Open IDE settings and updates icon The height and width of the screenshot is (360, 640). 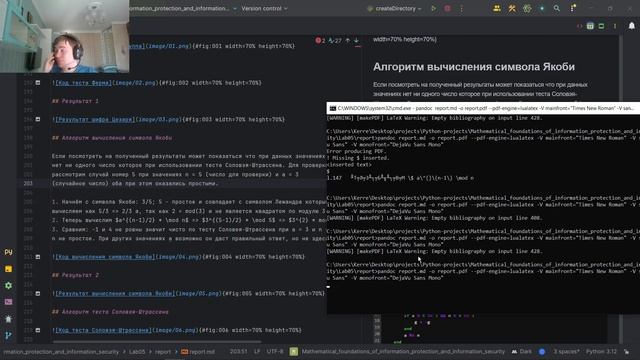(573, 8)
